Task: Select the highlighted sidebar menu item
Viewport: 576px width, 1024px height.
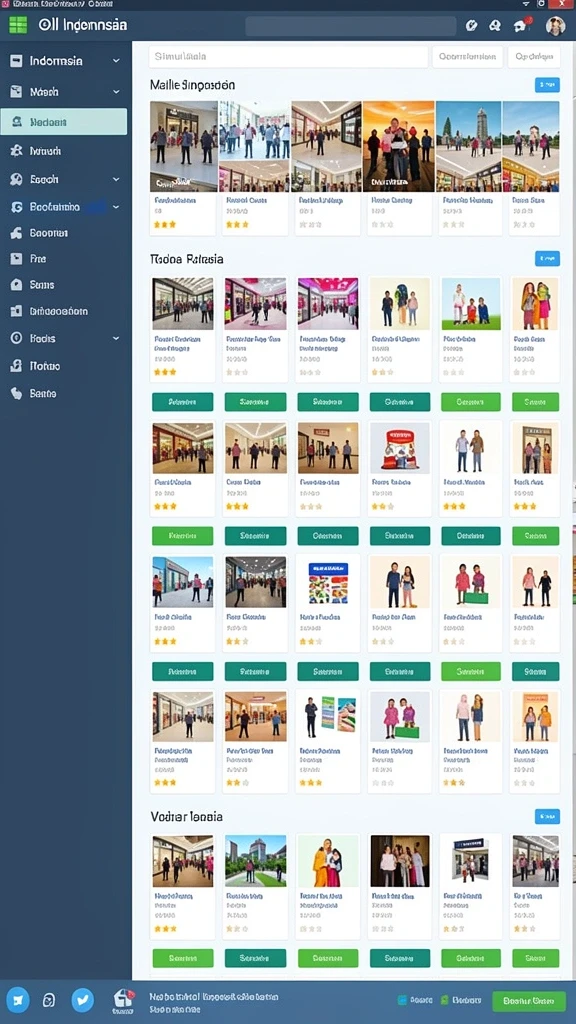Action: pos(64,122)
